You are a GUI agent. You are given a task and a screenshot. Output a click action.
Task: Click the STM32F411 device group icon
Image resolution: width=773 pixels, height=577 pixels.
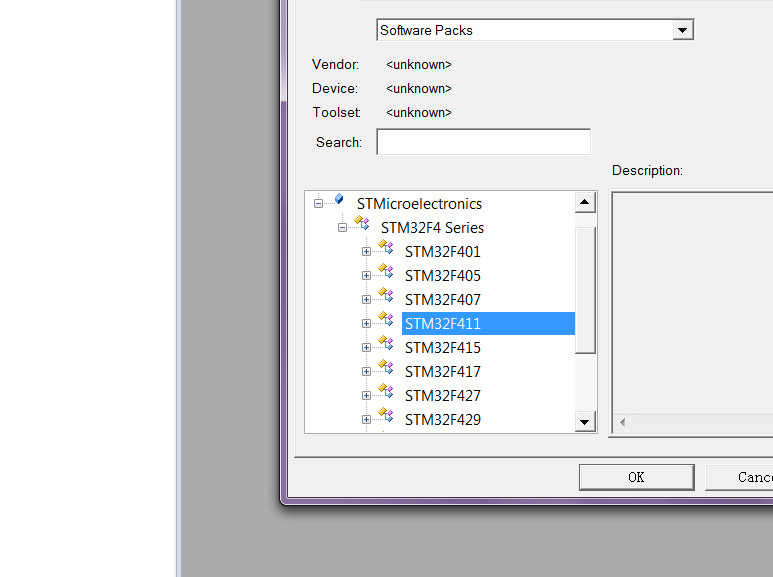(386, 319)
